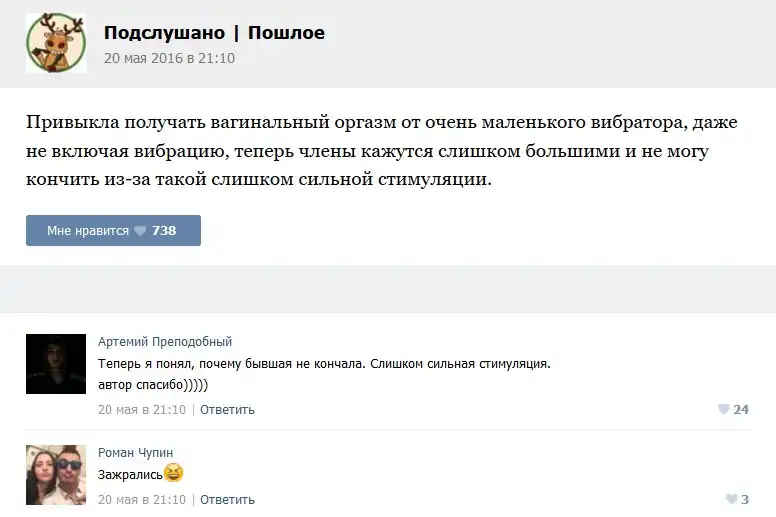Click the 24 like count on first comment
This screenshot has height=517, width=776.
(741, 410)
